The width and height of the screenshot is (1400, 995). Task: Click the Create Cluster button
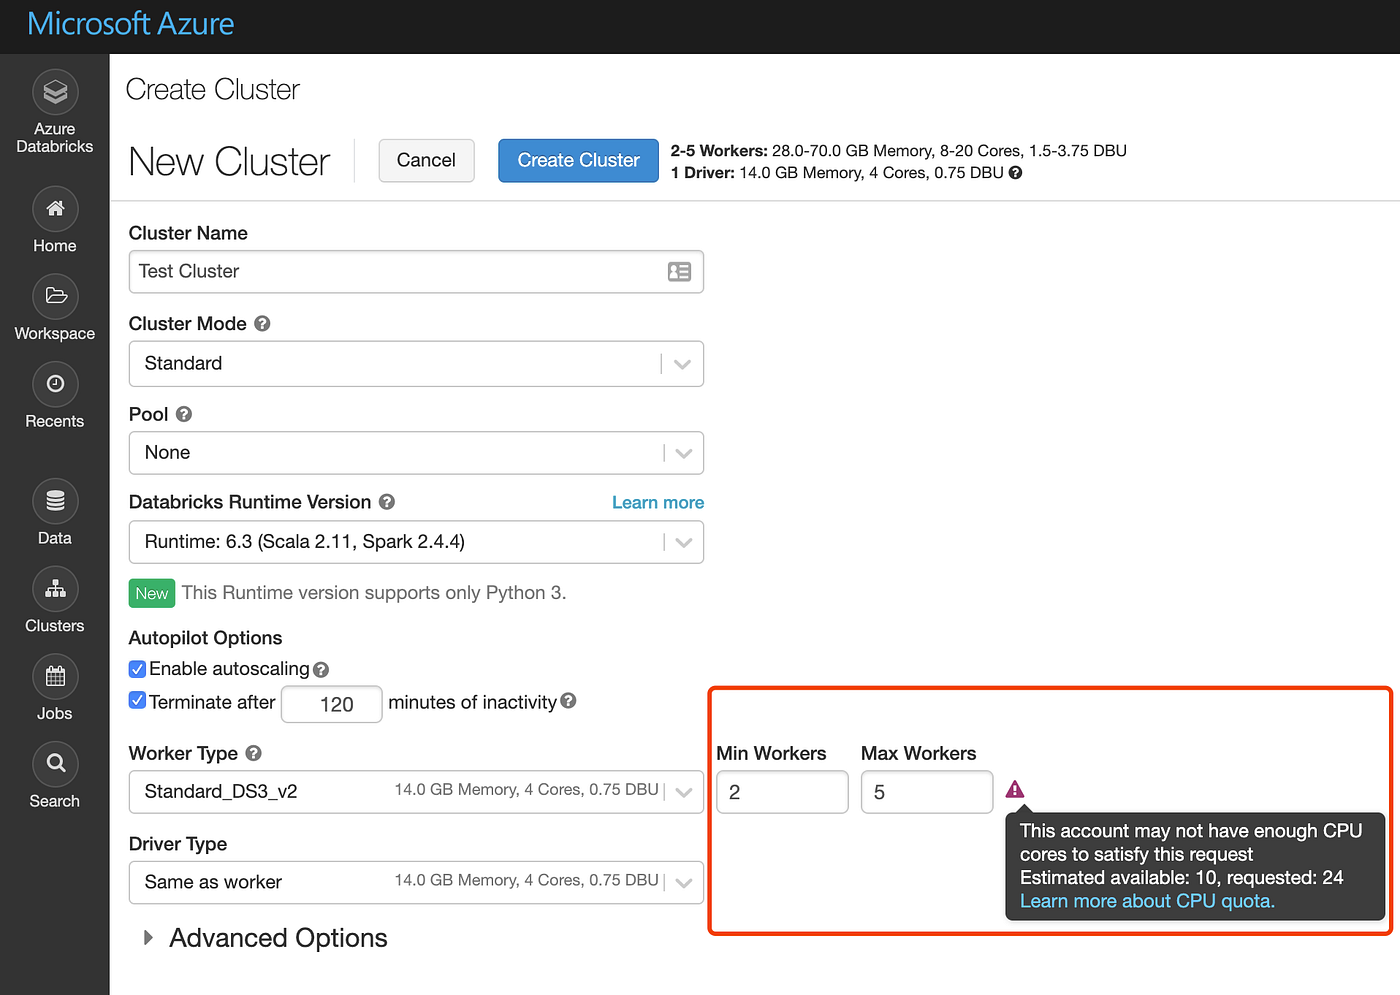point(578,160)
